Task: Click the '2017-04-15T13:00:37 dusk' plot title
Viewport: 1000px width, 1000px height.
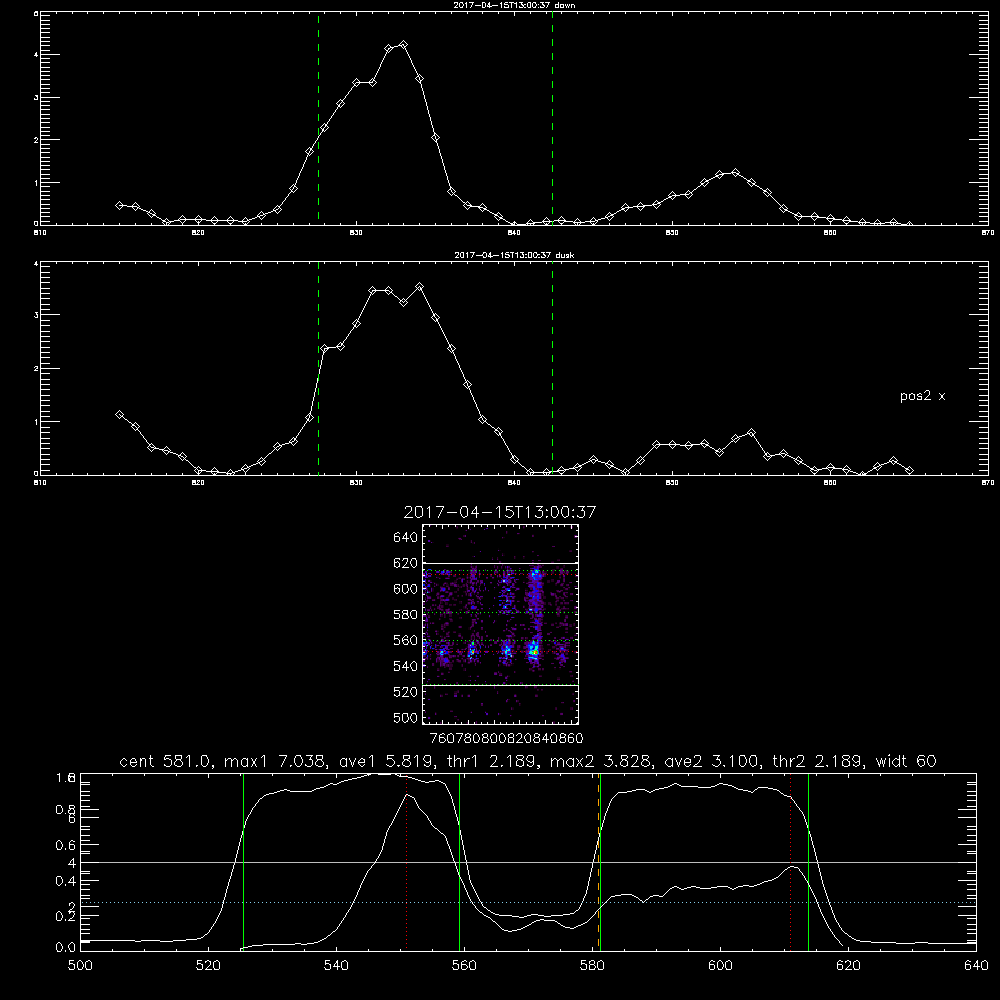Action: coord(514,255)
